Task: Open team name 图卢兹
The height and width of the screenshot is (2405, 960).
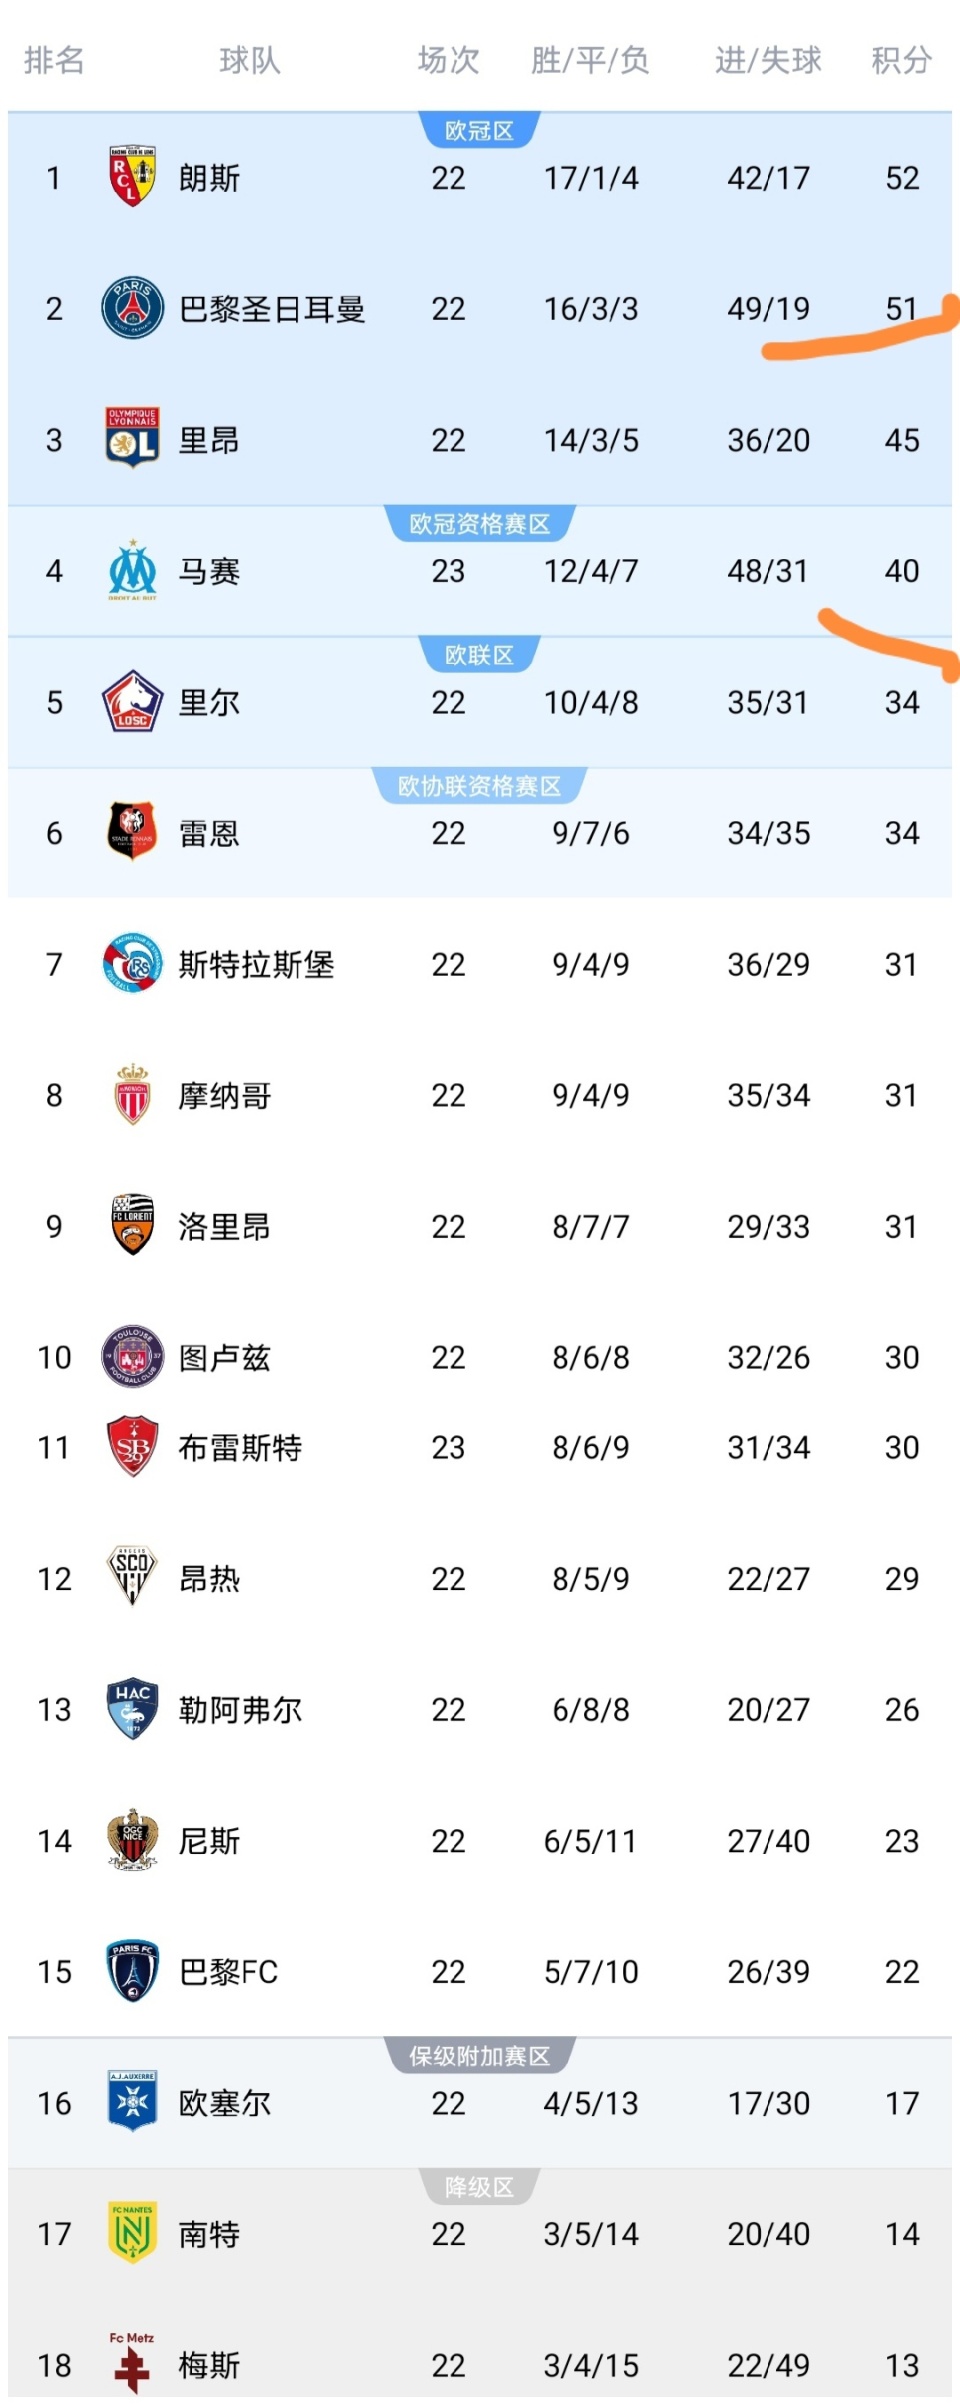Action: click(224, 1358)
